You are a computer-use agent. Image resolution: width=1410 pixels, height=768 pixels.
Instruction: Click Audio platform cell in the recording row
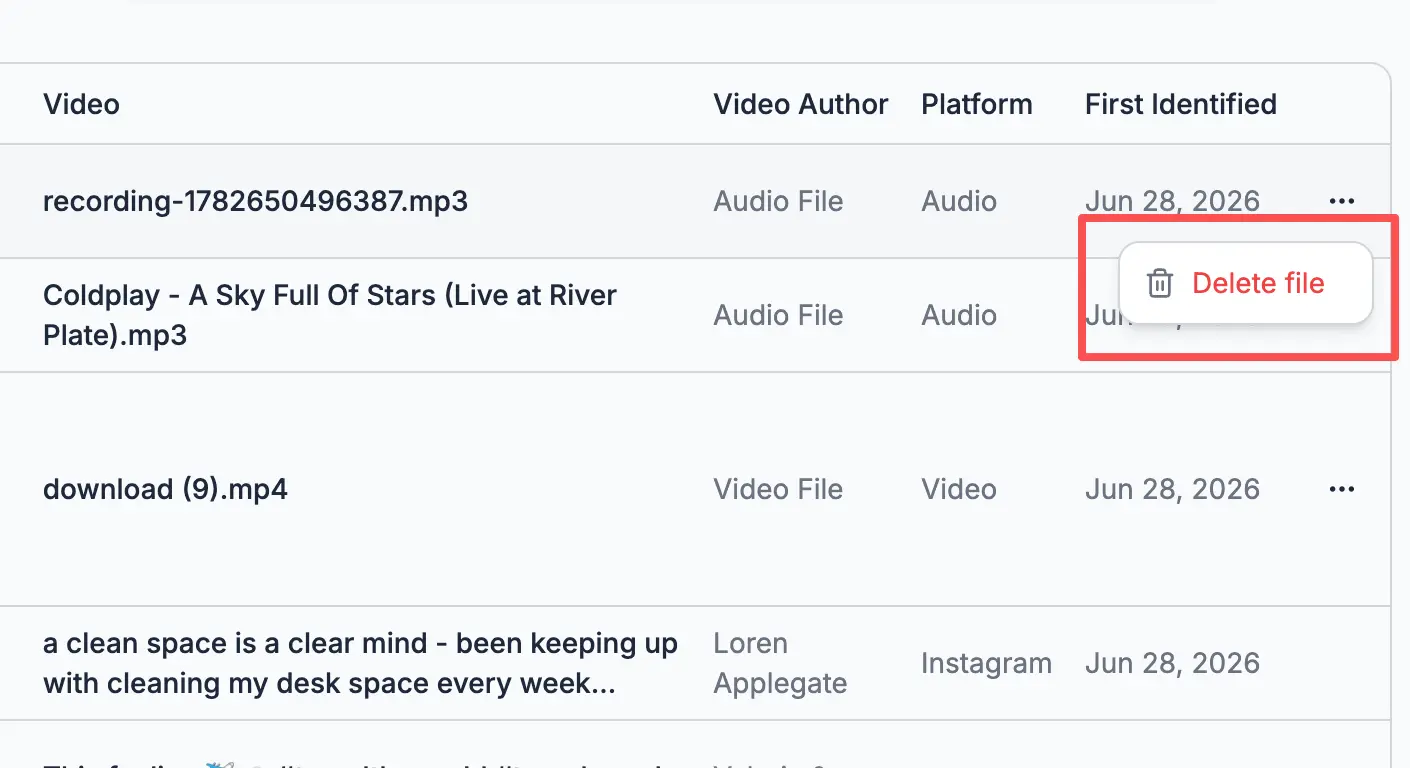(959, 201)
